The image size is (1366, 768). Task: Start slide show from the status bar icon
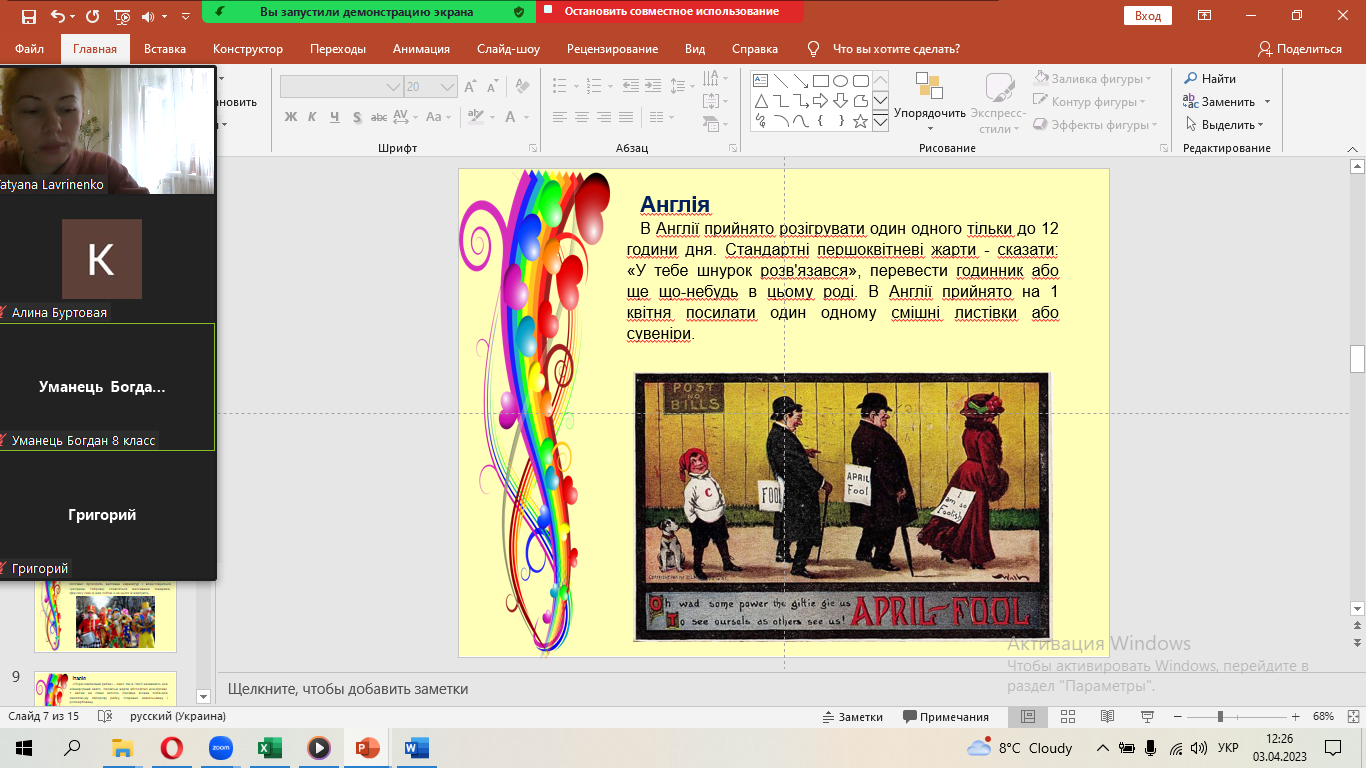1147,717
